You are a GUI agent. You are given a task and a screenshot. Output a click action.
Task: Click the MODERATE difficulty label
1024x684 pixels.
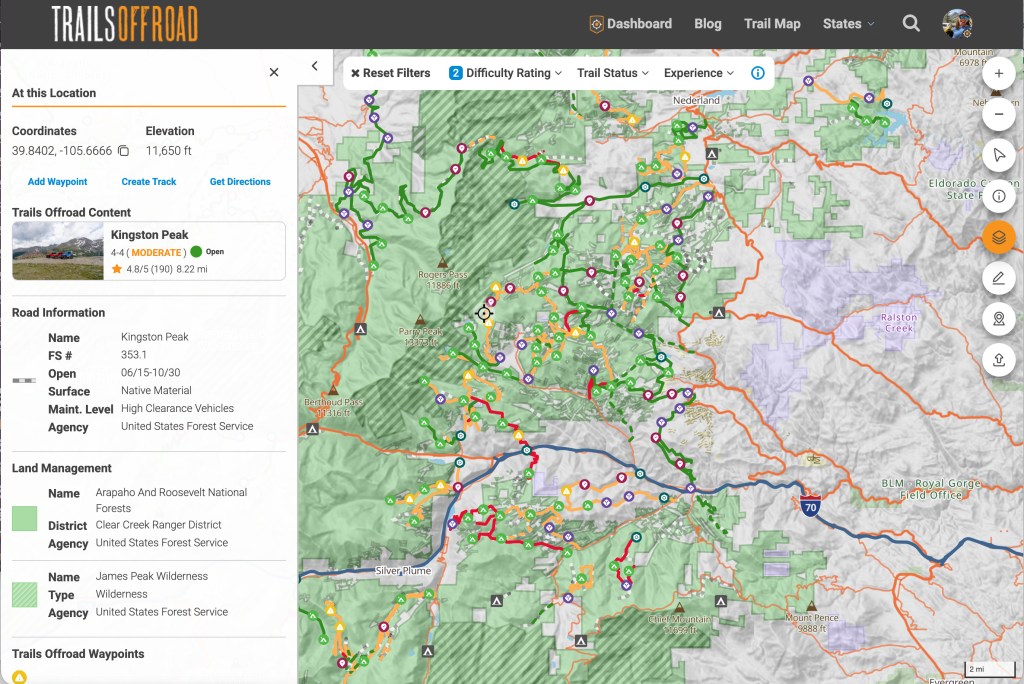[x=156, y=252]
